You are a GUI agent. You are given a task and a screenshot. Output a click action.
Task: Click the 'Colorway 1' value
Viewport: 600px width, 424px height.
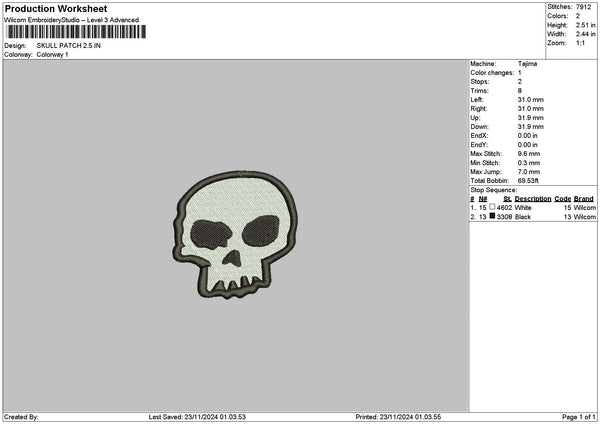pyautogui.click(x=52, y=55)
